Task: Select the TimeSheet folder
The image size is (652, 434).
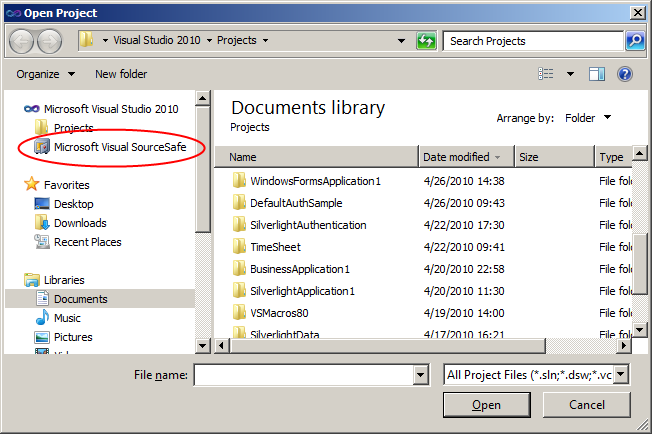Action: [x=275, y=247]
